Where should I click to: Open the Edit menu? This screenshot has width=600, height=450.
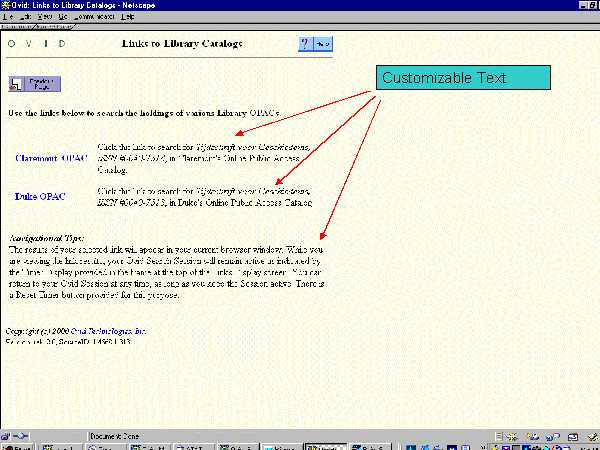pos(25,17)
